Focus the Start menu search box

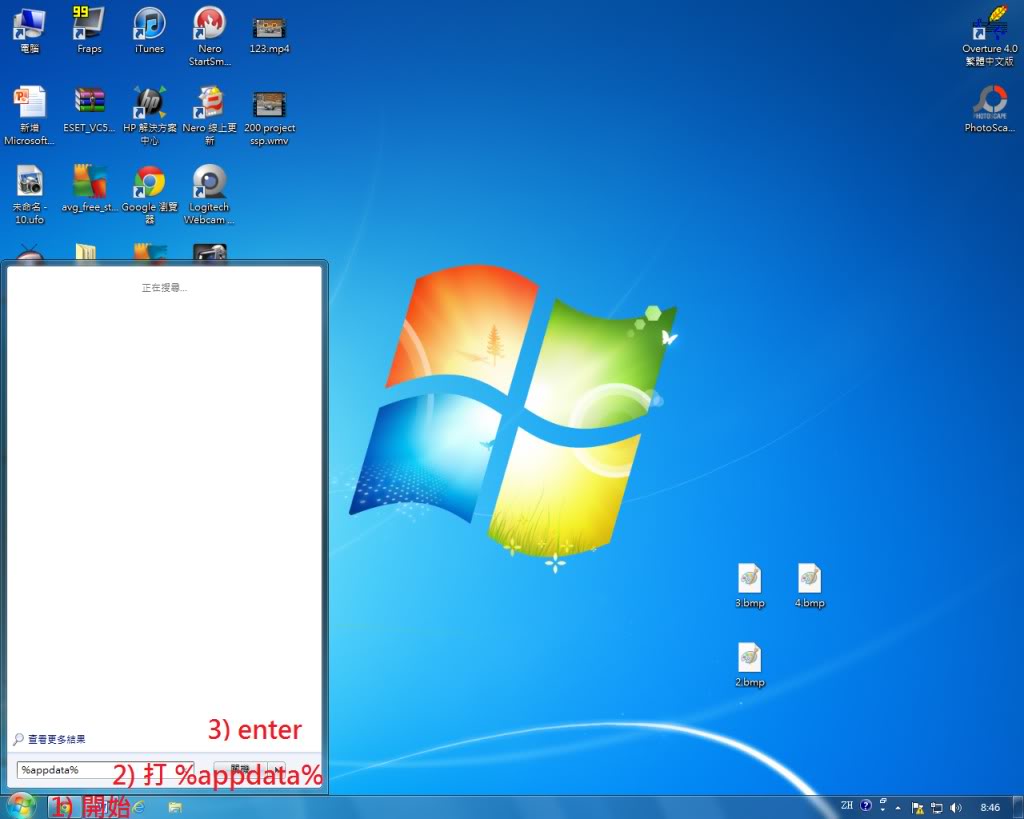[105, 770]
